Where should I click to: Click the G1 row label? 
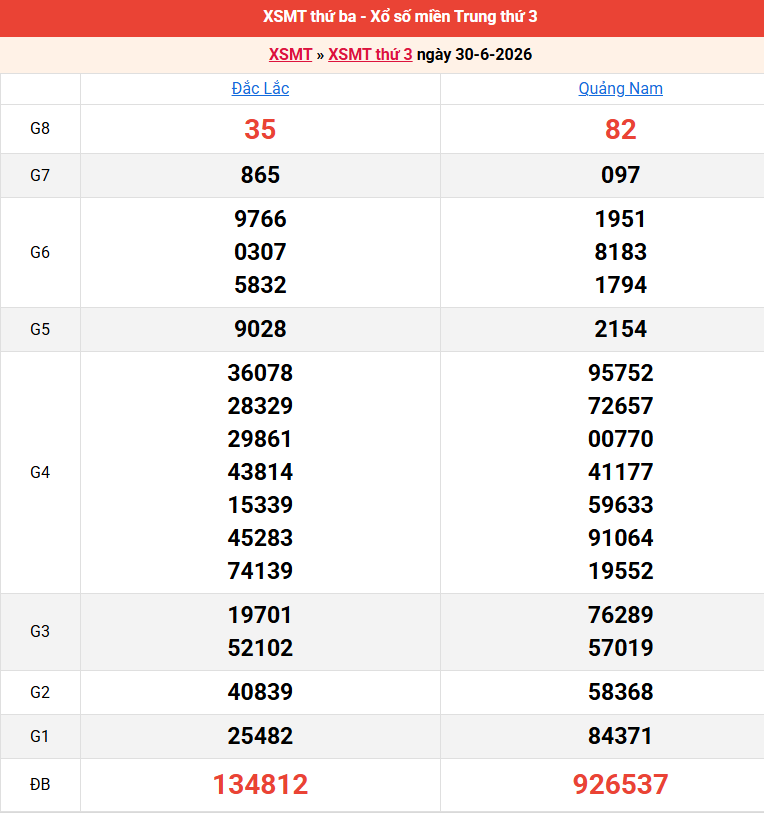pos(40,736)
